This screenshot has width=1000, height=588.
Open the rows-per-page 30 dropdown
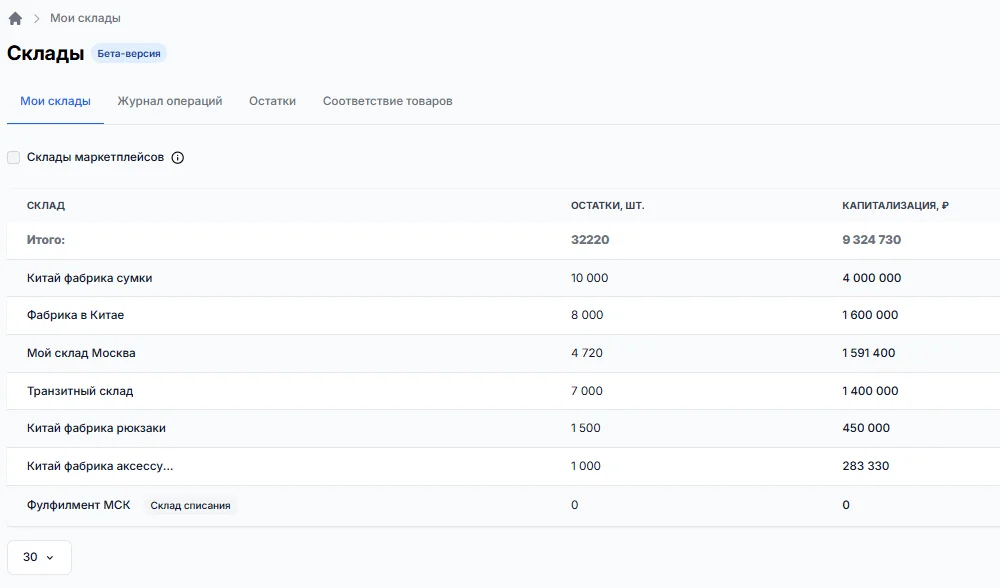[x=39, y=557]
